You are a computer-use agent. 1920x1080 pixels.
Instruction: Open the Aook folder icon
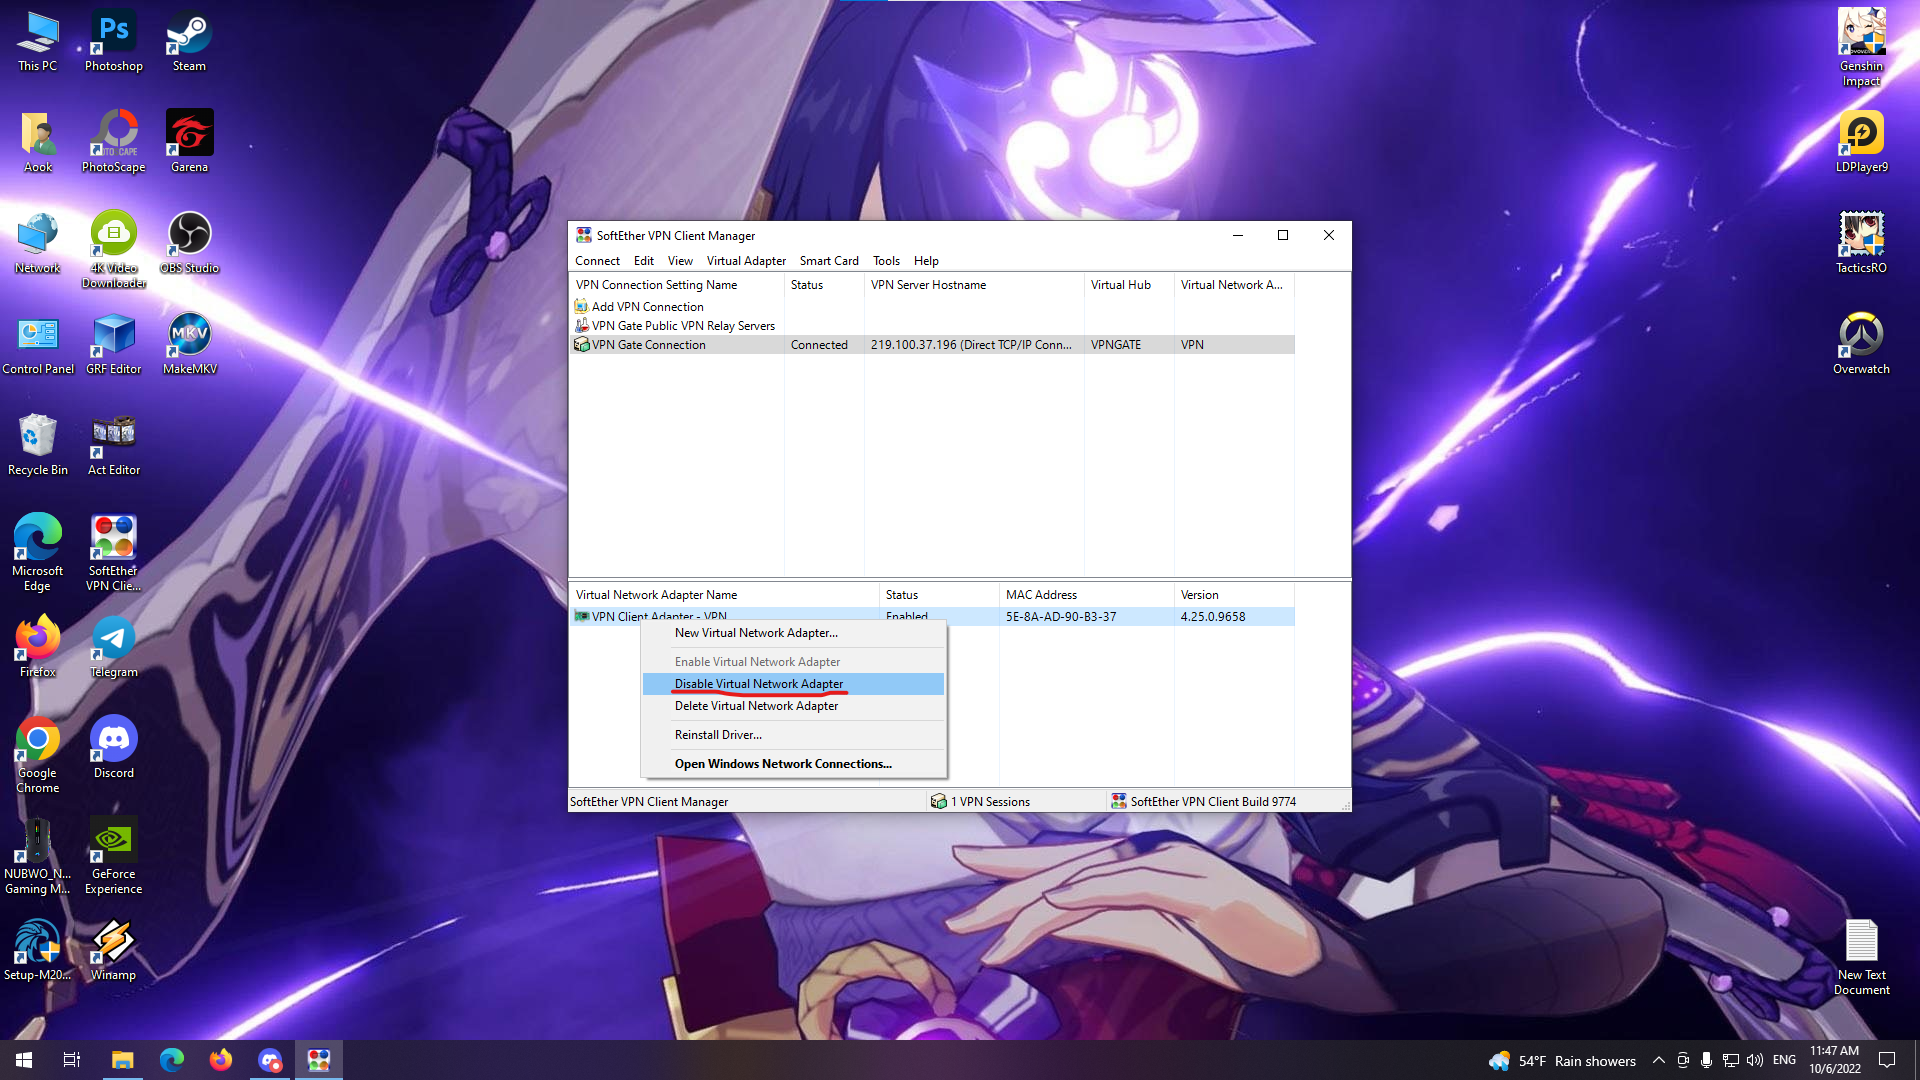pos(38,142)
